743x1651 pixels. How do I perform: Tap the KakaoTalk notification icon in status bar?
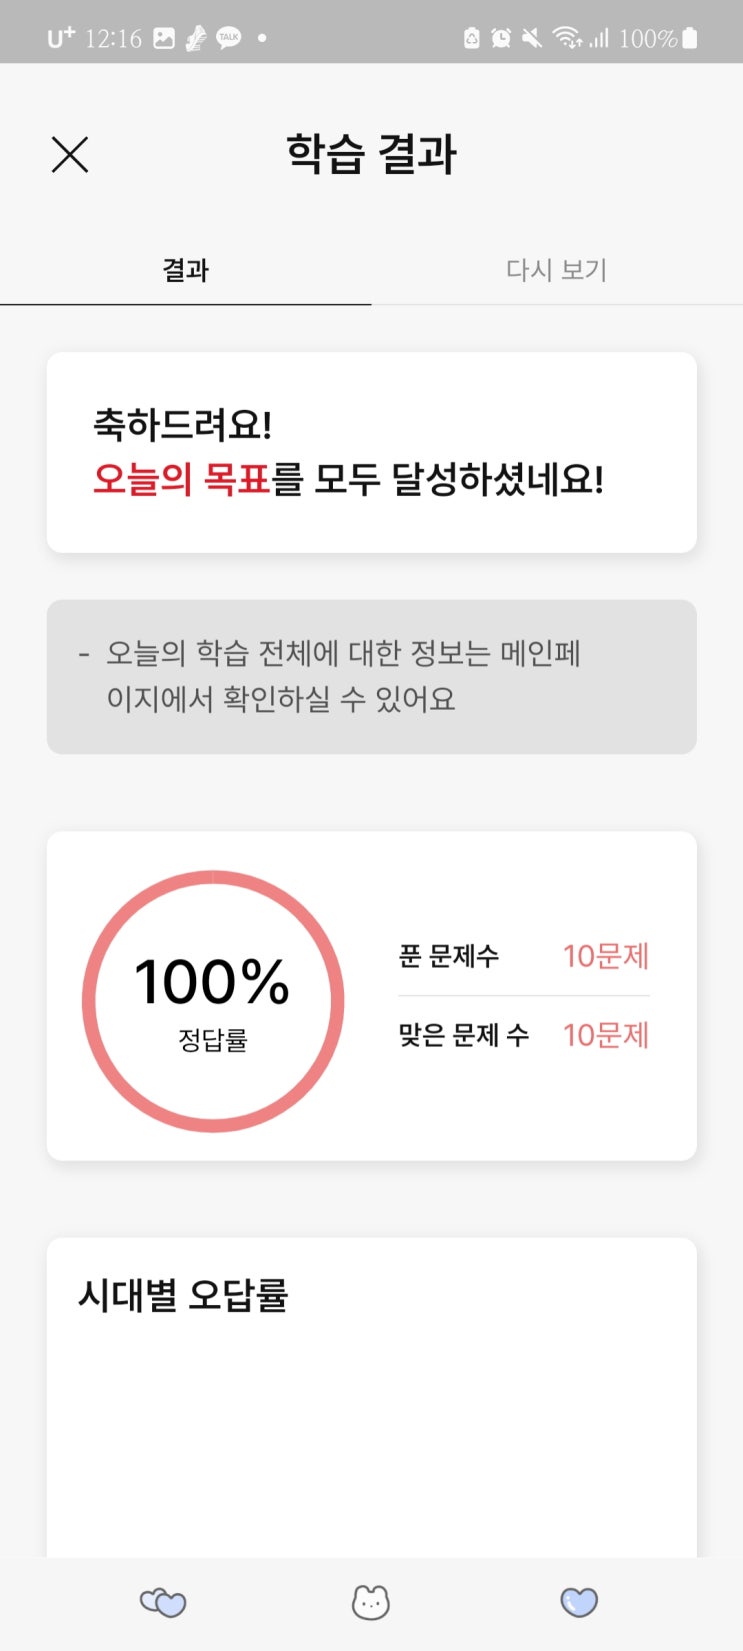229,39
